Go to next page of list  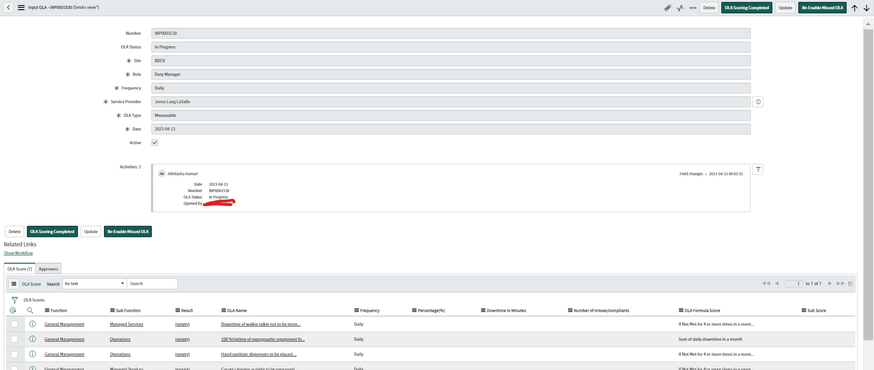coord(829,284)
